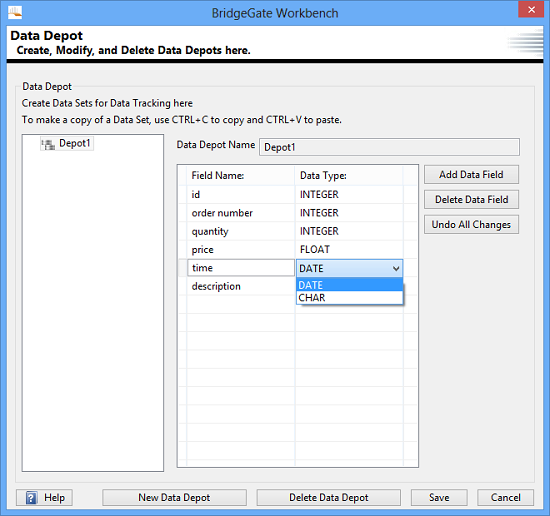Click FLOAT type in price row

point(349,249)
